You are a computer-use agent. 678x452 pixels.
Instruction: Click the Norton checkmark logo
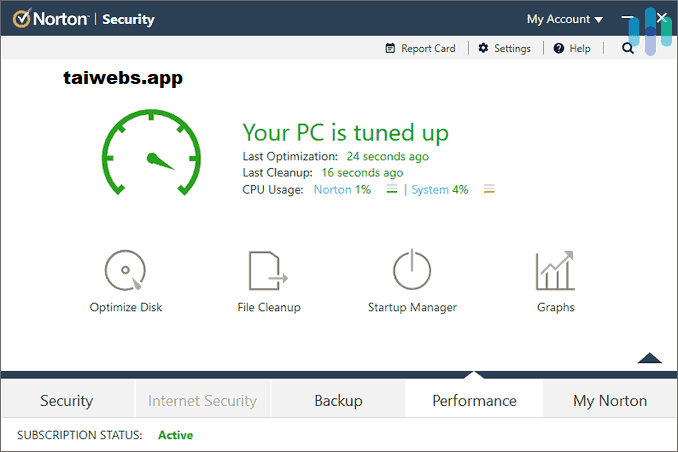(21, 19)
